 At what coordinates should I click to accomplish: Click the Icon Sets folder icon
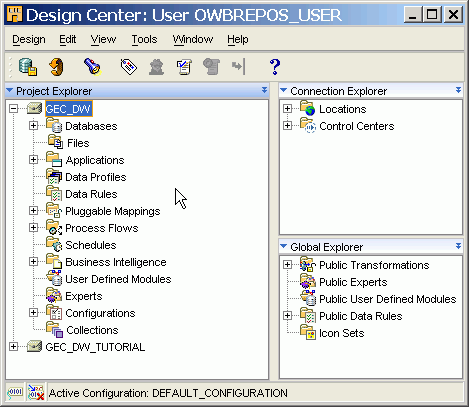tap(308, 332)
